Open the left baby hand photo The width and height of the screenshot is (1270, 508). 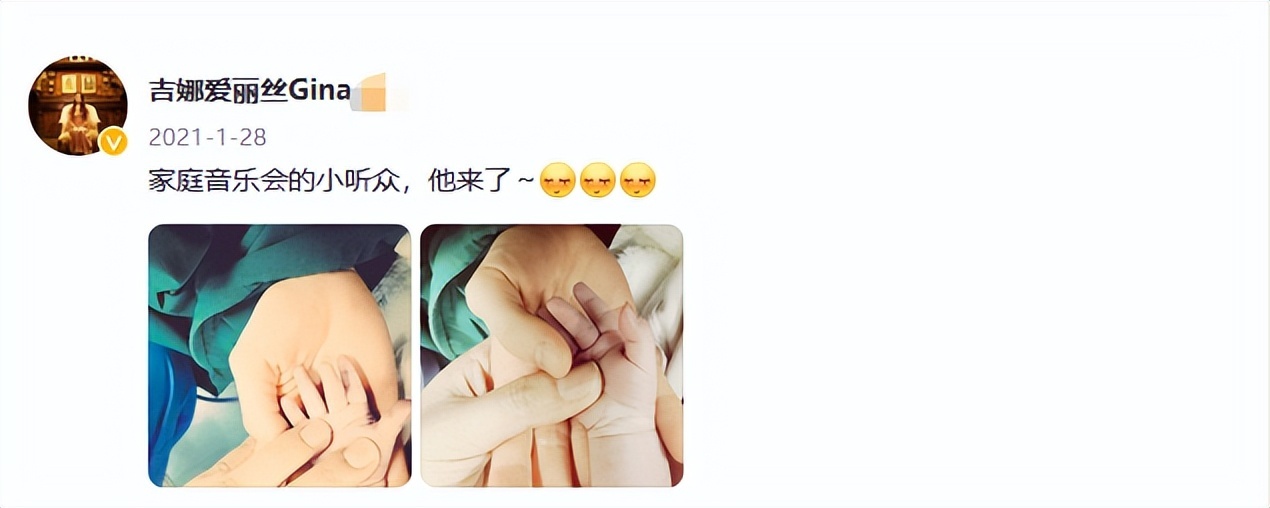coord(280,356)
